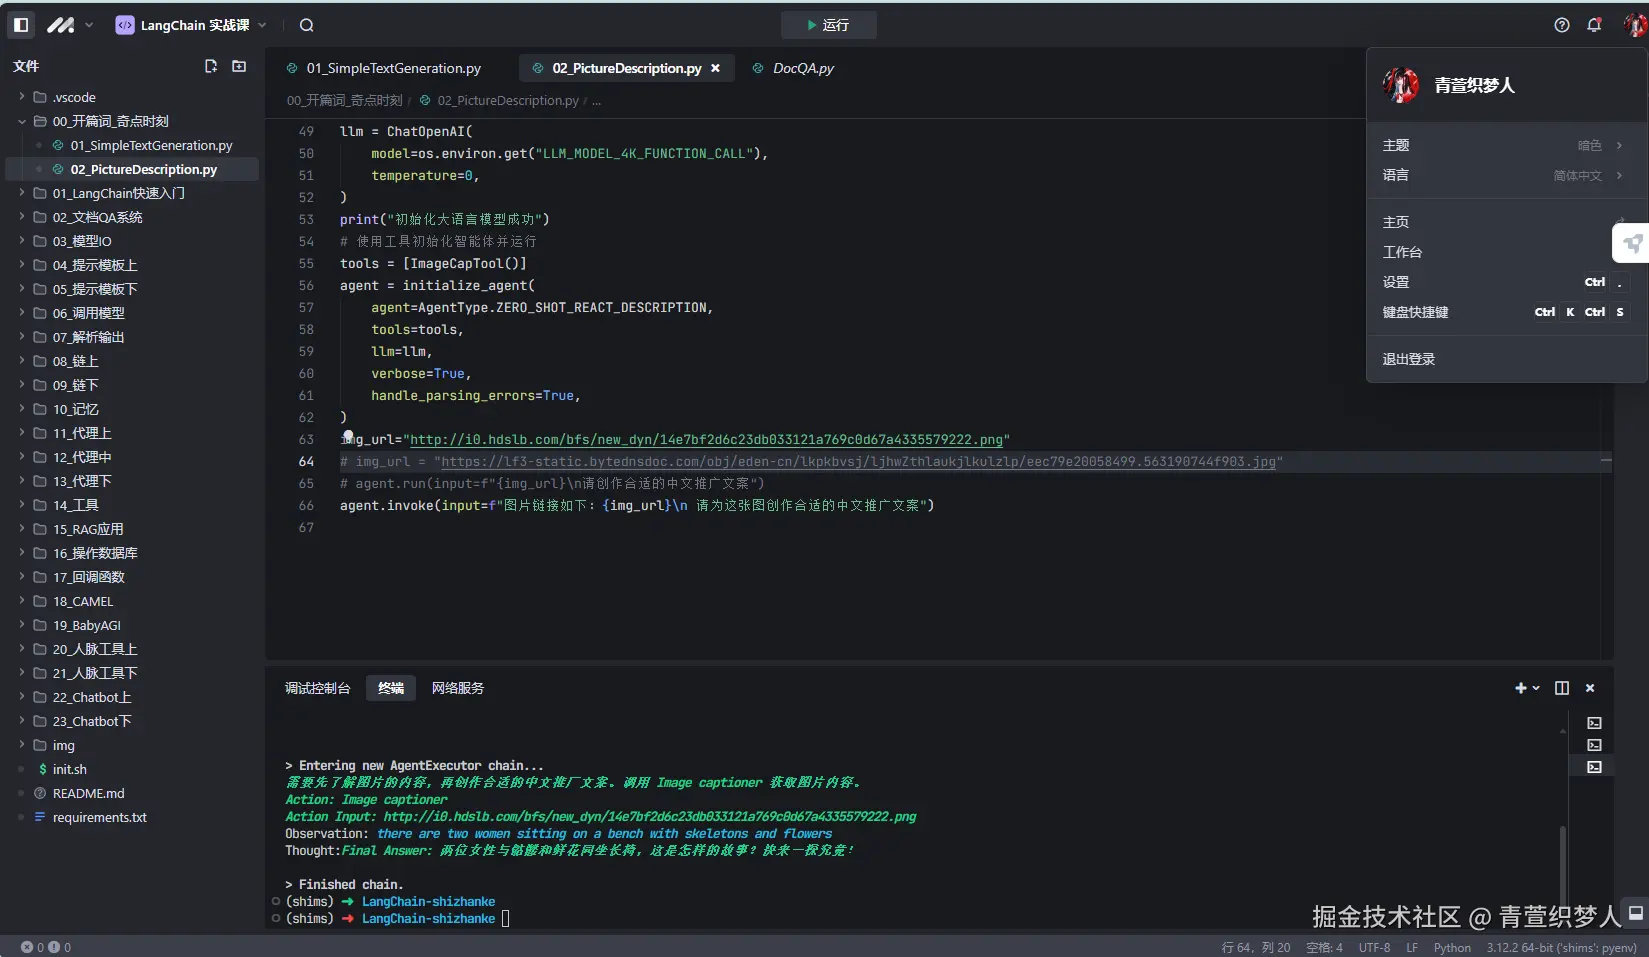Image resolution: width=1649 pixels, height=957 pixels.
Task: Switch to the DocQA.py tab
Action: click(802, 68)
